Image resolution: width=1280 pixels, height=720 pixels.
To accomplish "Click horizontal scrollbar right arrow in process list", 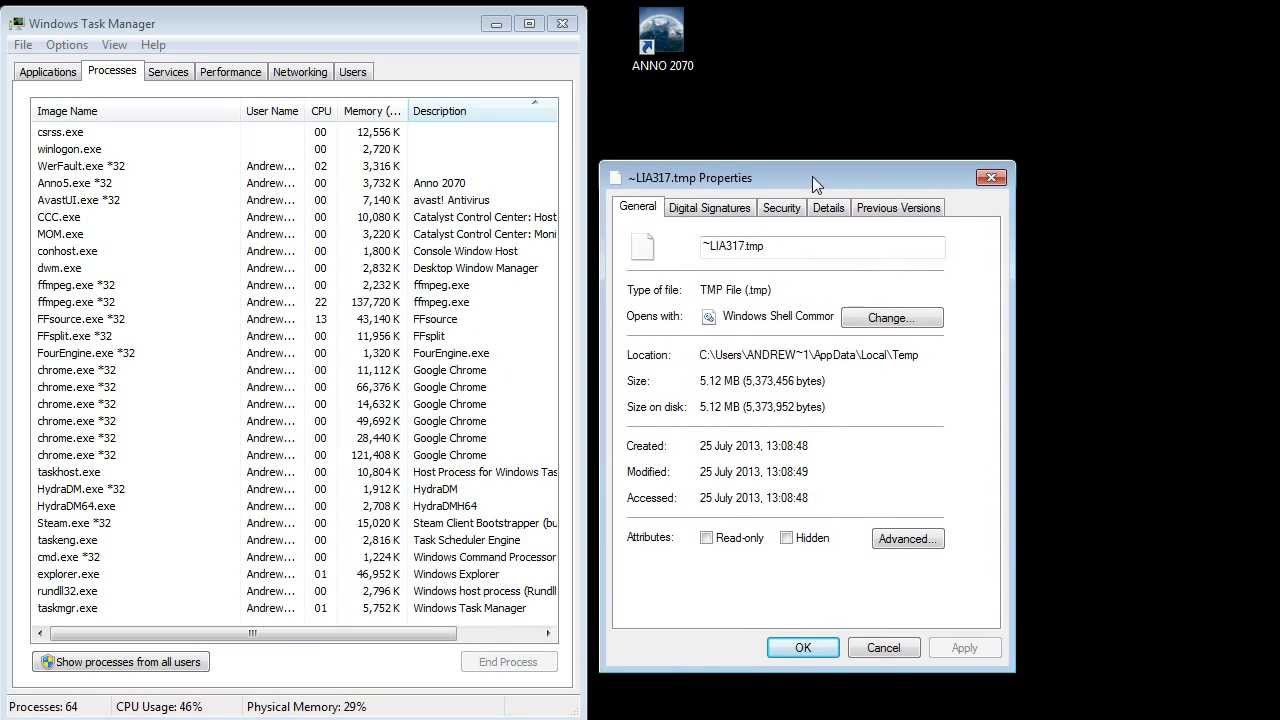I will (x=548, y=633).
